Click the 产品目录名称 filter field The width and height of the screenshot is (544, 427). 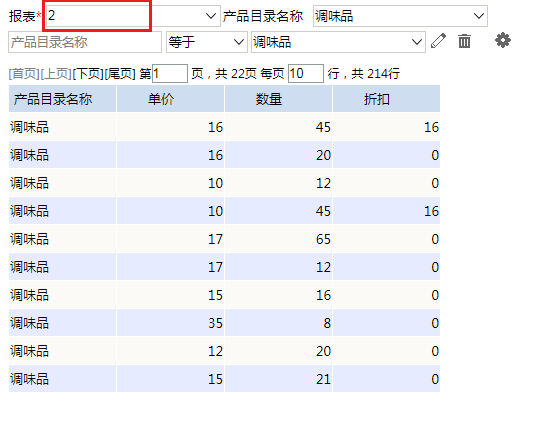click(x=85, y=42)
